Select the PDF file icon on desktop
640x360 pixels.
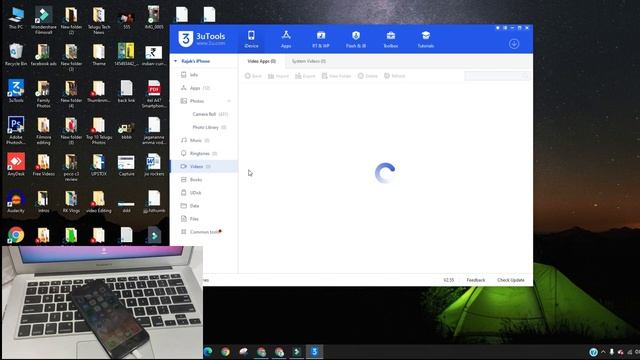154,94
